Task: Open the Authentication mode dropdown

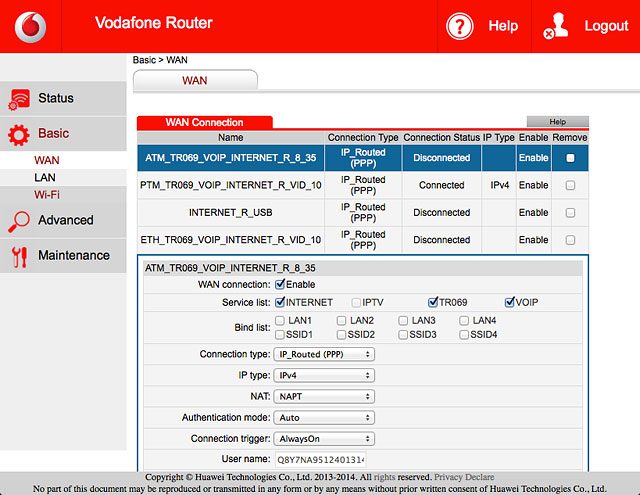Action: pos(324,417)
